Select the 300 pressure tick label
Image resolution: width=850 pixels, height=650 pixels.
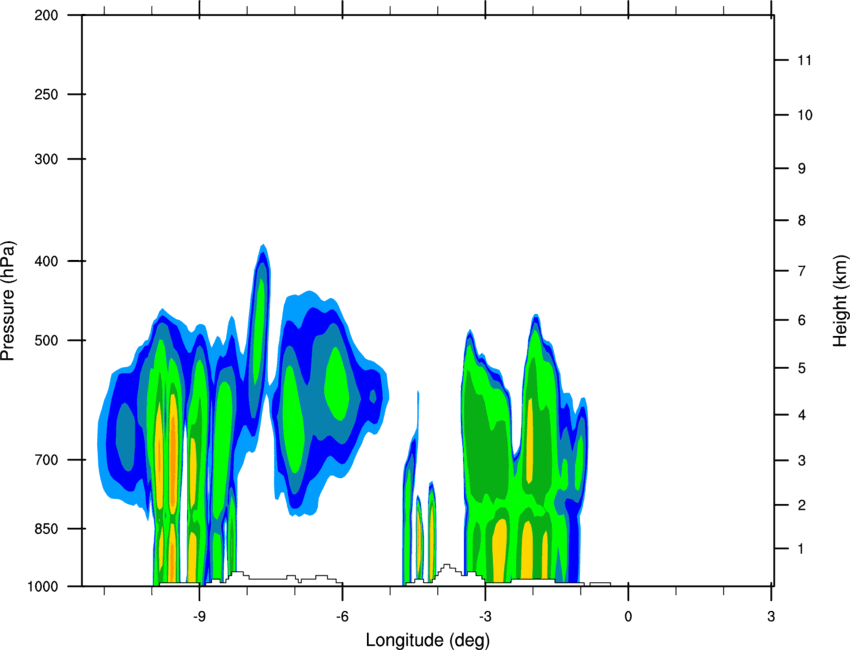(x=46, y=159)
